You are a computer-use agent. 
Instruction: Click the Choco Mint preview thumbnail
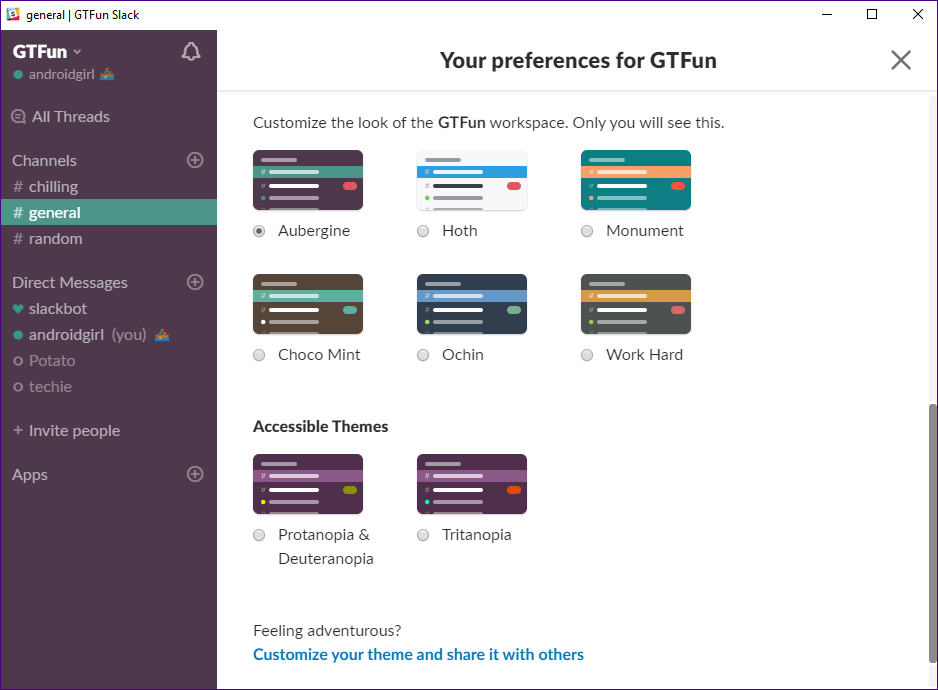[308, 304]
